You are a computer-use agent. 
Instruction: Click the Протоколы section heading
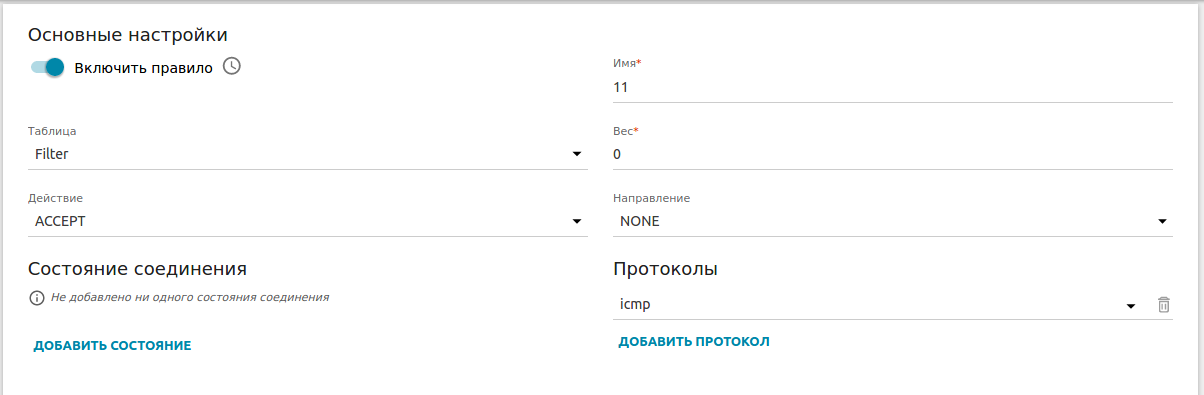coord(666,269)
